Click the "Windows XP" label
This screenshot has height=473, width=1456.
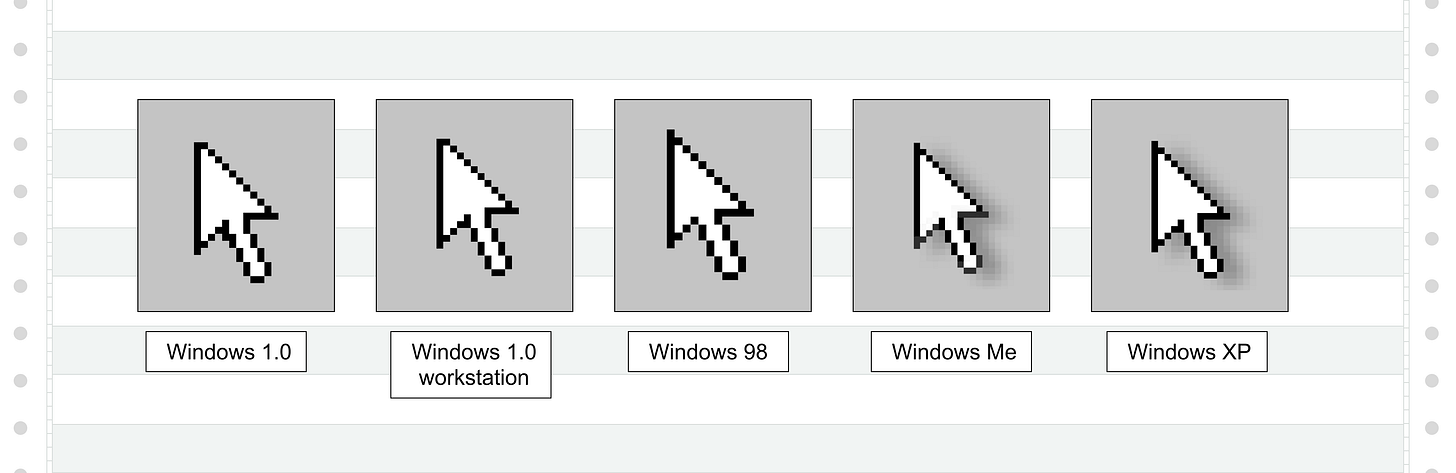click(1187, 352)
